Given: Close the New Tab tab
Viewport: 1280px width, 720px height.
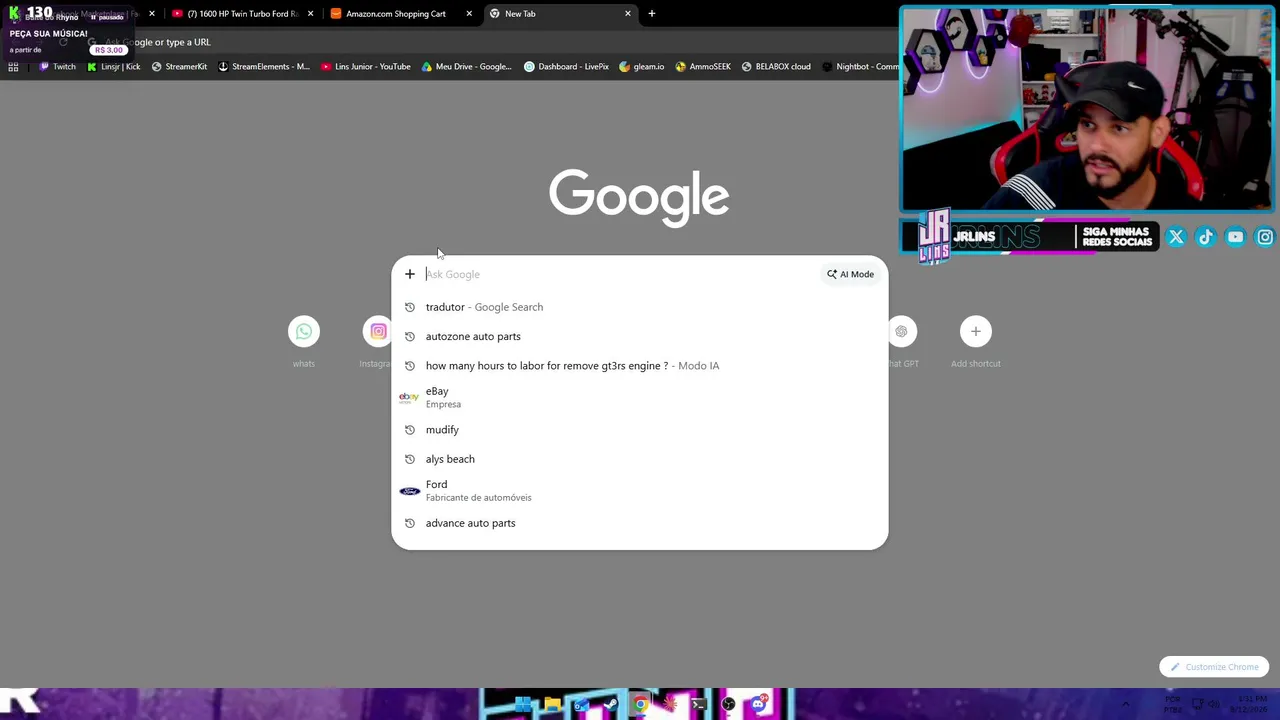Looking at the screenshot, I should tap(628, 14).
